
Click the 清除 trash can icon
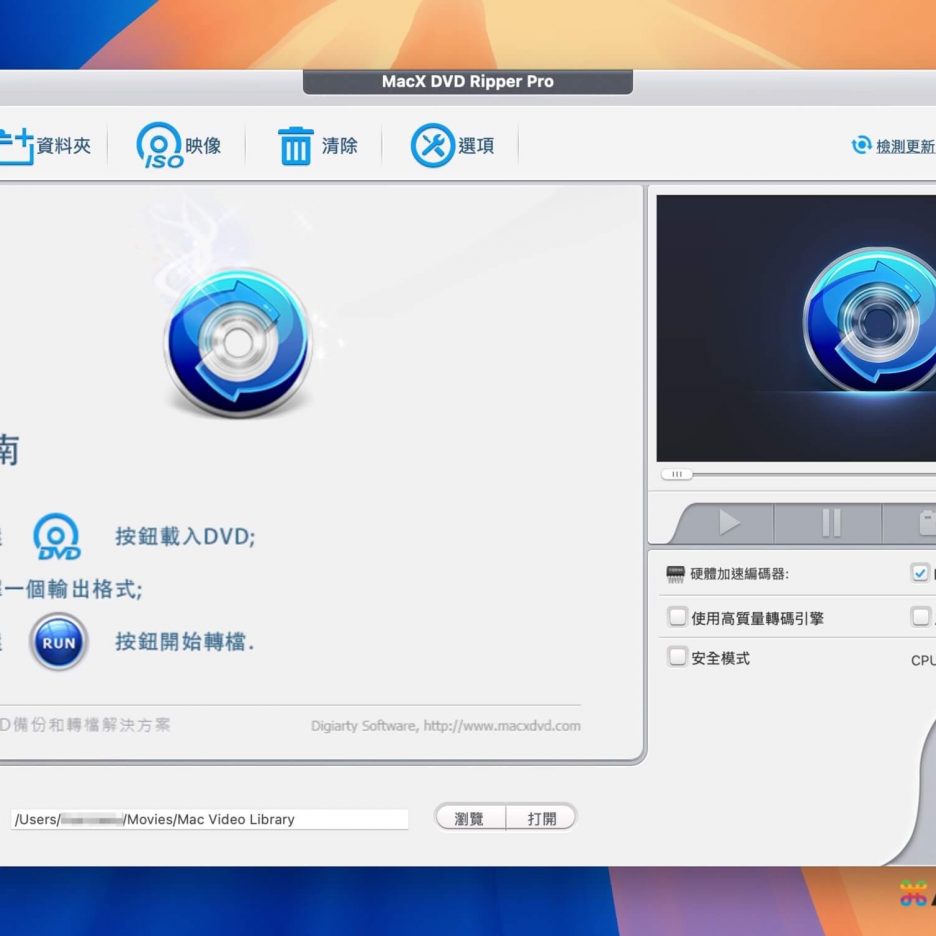click(295, 146)
